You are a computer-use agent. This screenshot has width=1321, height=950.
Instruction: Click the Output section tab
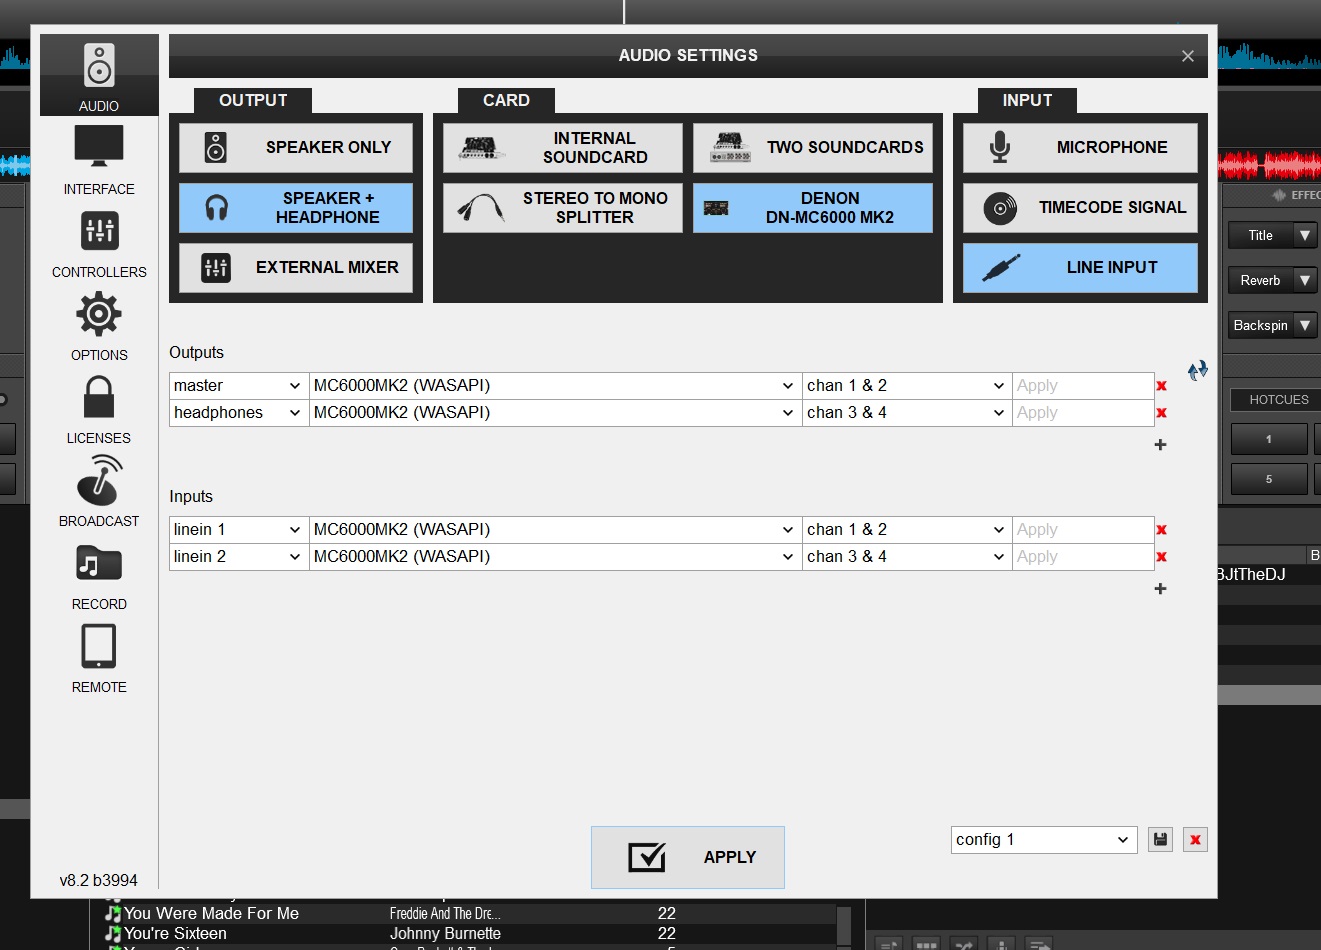(253, 101)
